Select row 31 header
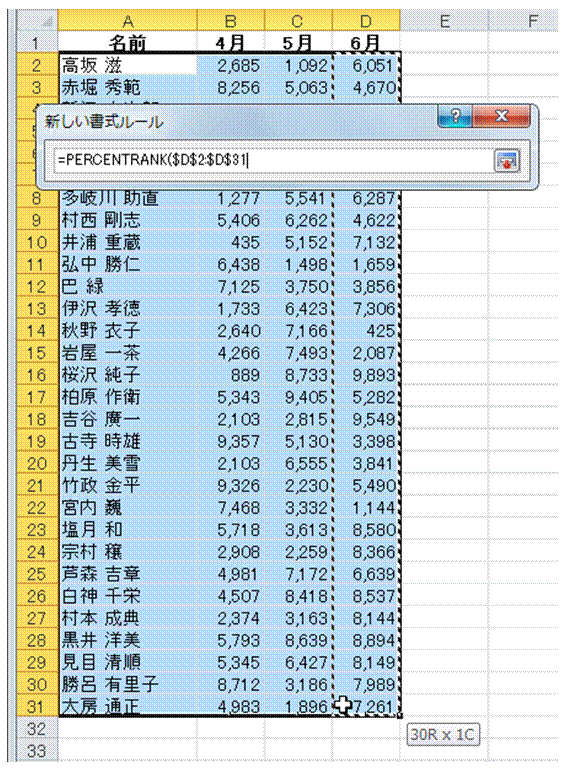The width and height of the screenshot is (567, 771). (x=37, y=707)
